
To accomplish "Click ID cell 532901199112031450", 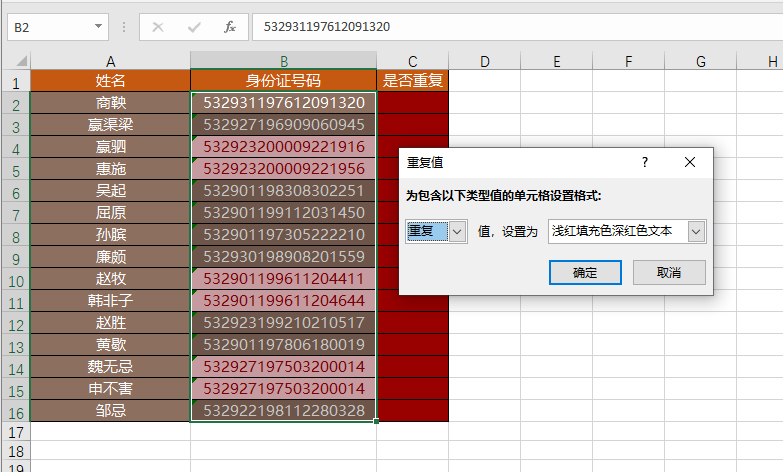I will pos(284,212).
